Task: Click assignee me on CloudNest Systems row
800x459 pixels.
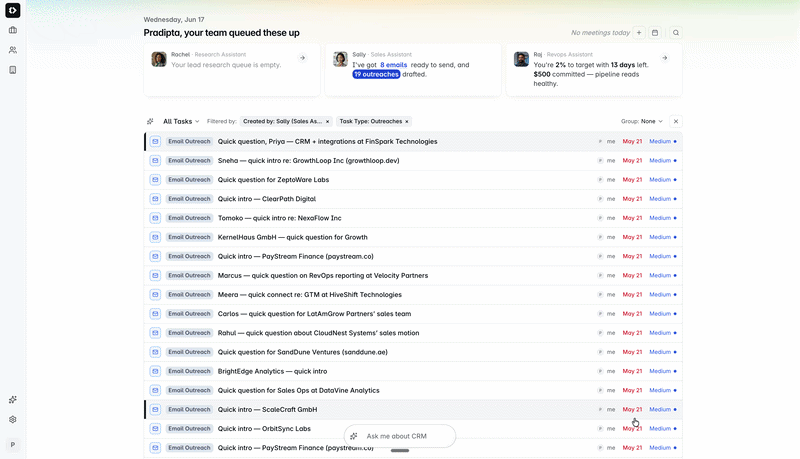Action: (x=607, y=333)
